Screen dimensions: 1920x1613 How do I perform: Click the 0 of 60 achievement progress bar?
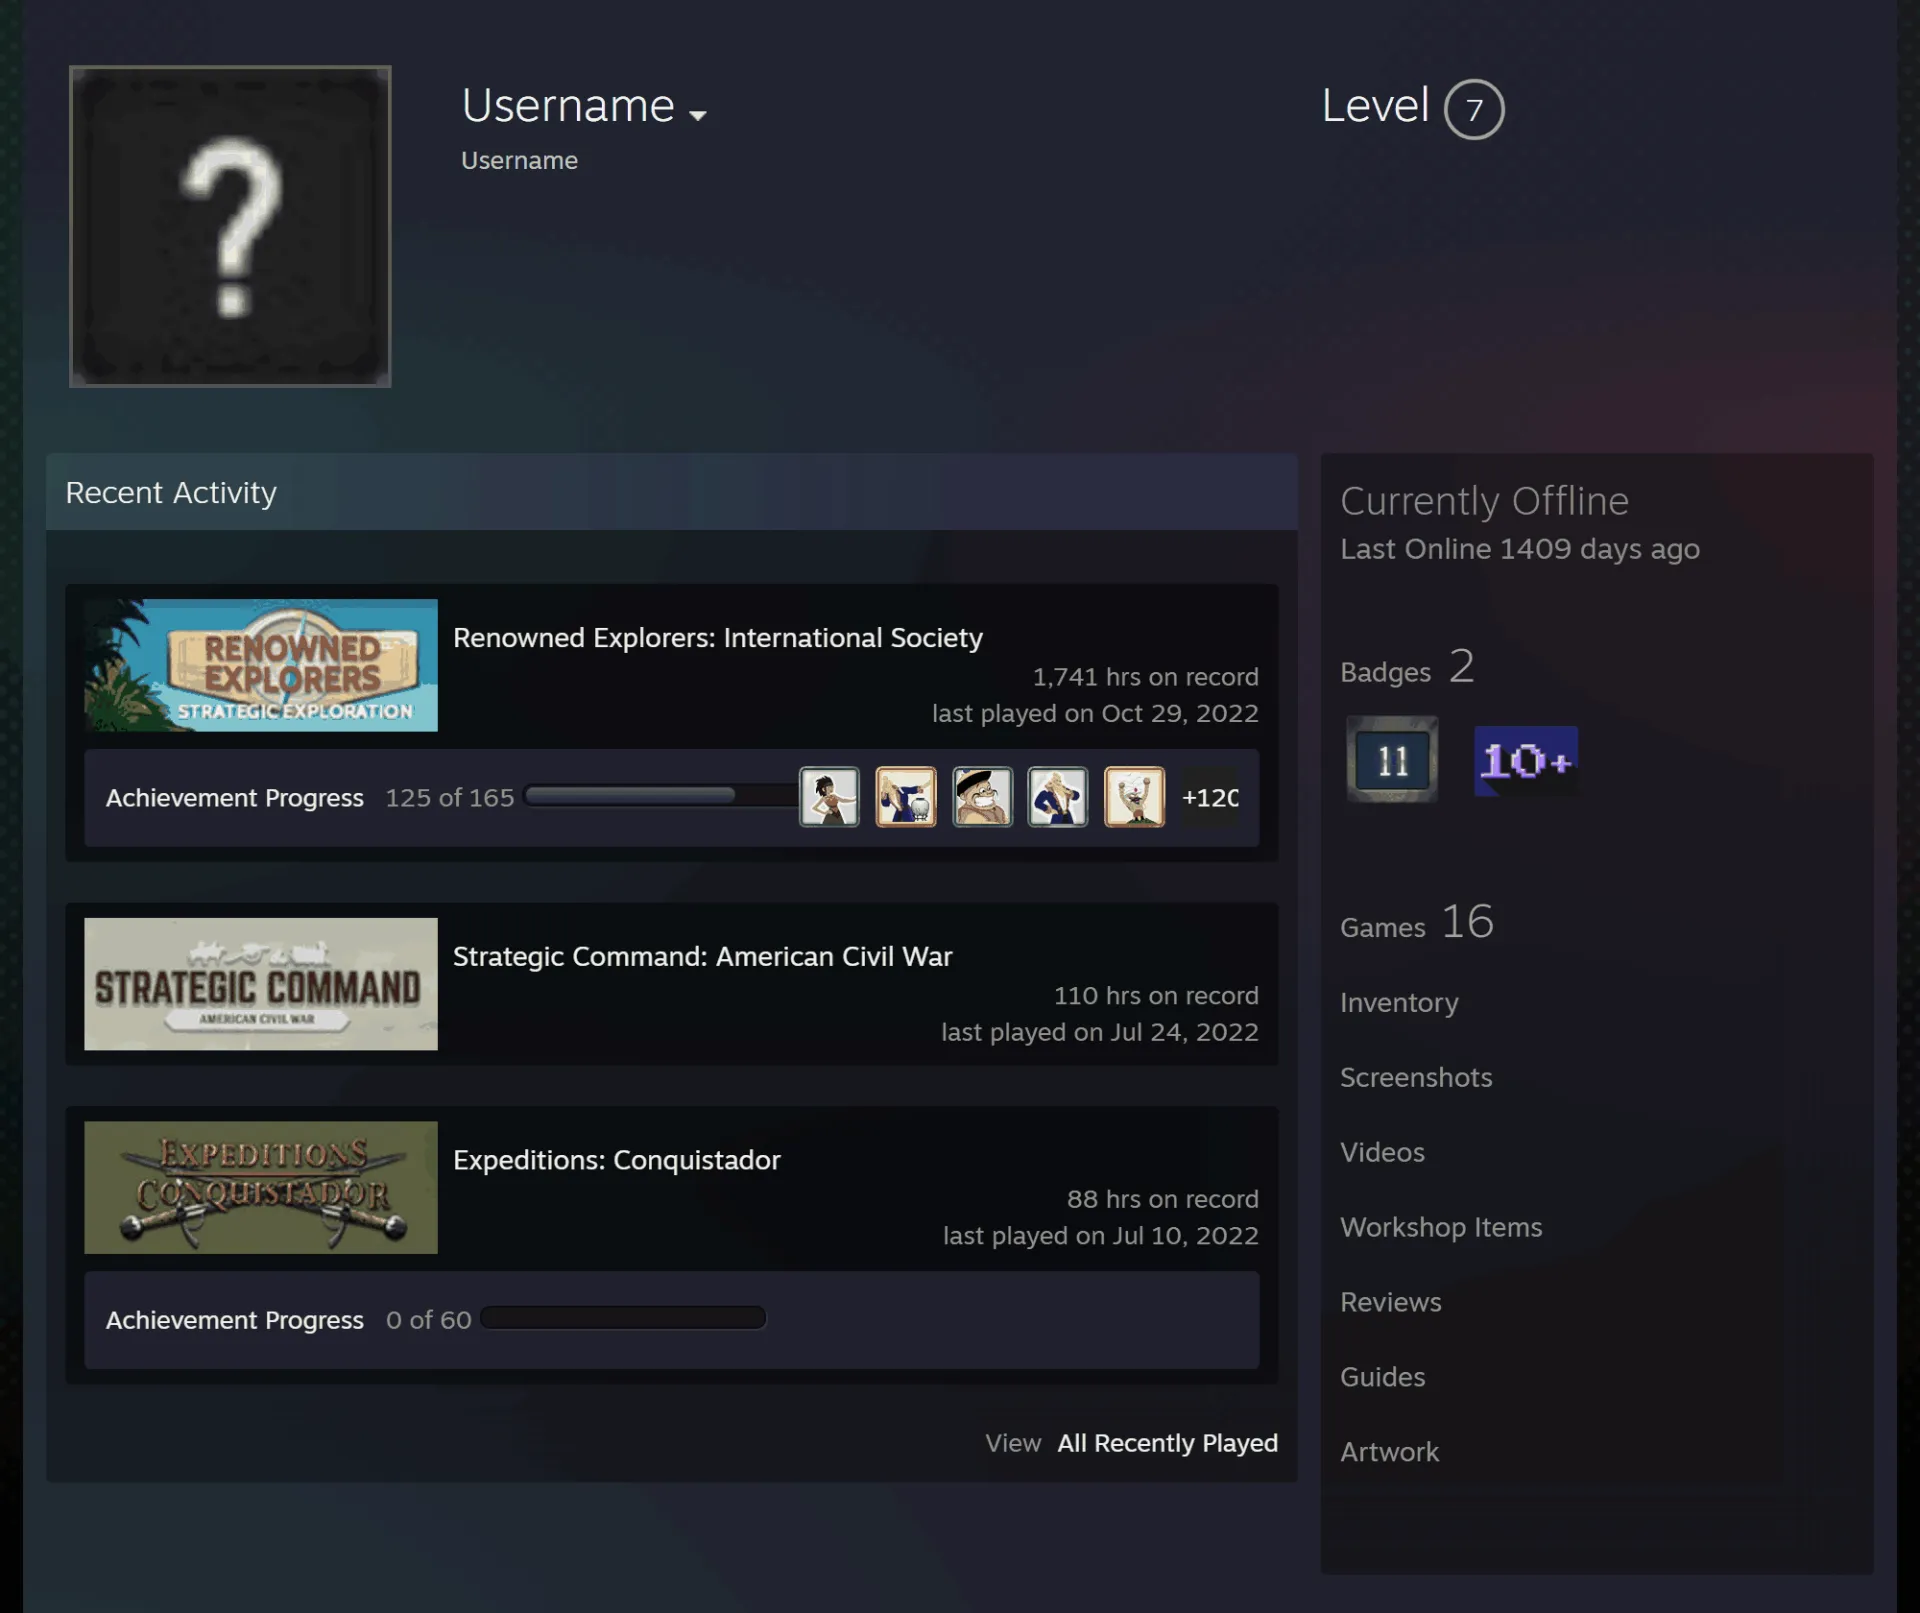pyautogui.click(x=623, y=1318)
